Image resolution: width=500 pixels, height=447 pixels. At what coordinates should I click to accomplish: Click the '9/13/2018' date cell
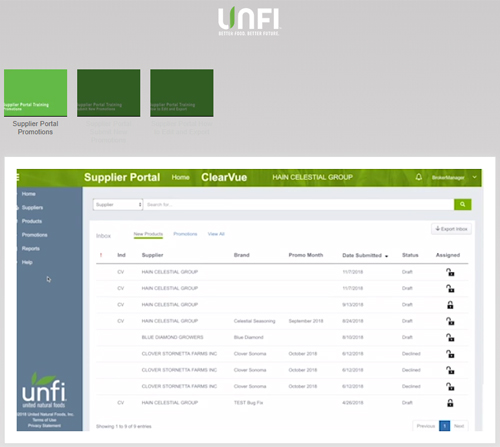coord(353,305)
